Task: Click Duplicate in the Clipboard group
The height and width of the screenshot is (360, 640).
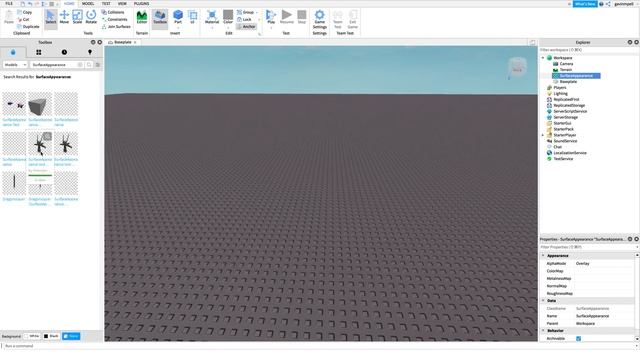Action: pos(28,27)
